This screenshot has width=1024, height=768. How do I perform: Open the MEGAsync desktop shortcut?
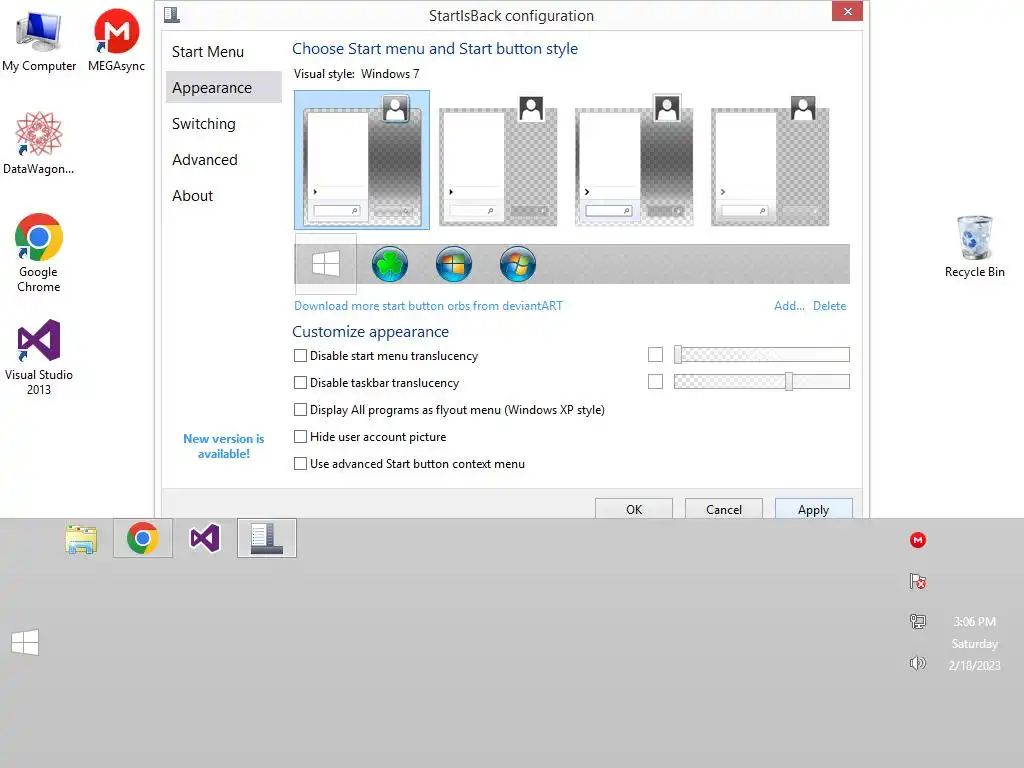116,41
